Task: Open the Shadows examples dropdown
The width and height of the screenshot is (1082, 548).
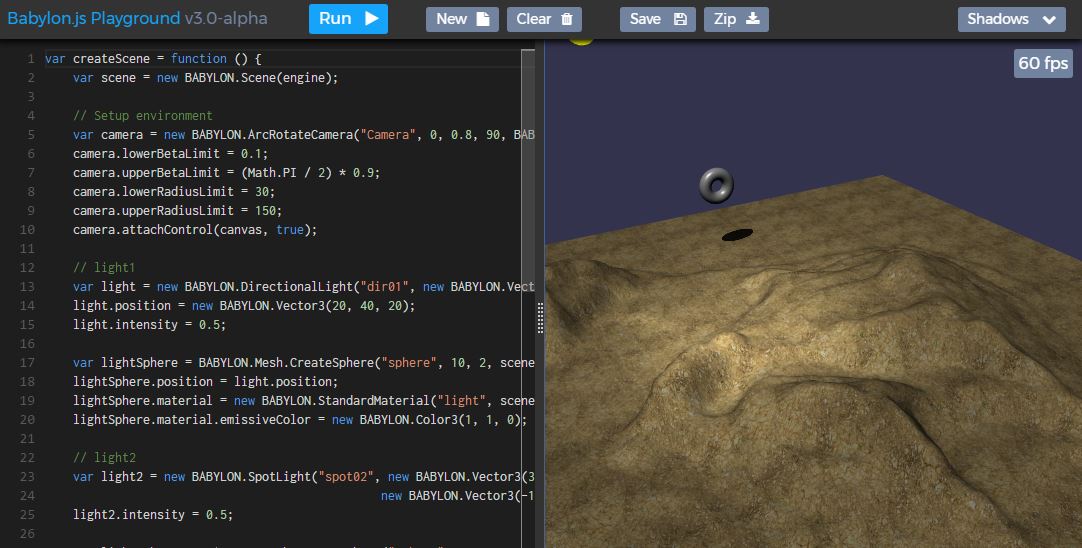Action: tap(1012, 19)
